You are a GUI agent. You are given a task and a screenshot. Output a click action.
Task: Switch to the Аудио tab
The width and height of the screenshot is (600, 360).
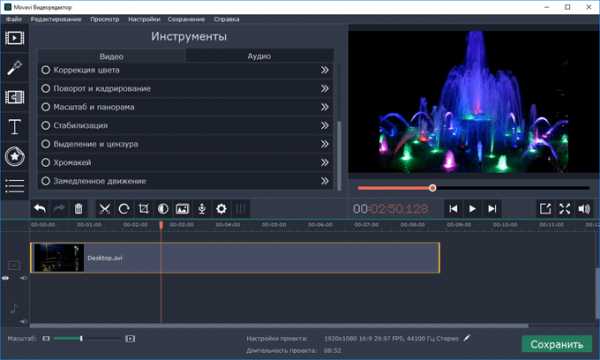(259, 56)
